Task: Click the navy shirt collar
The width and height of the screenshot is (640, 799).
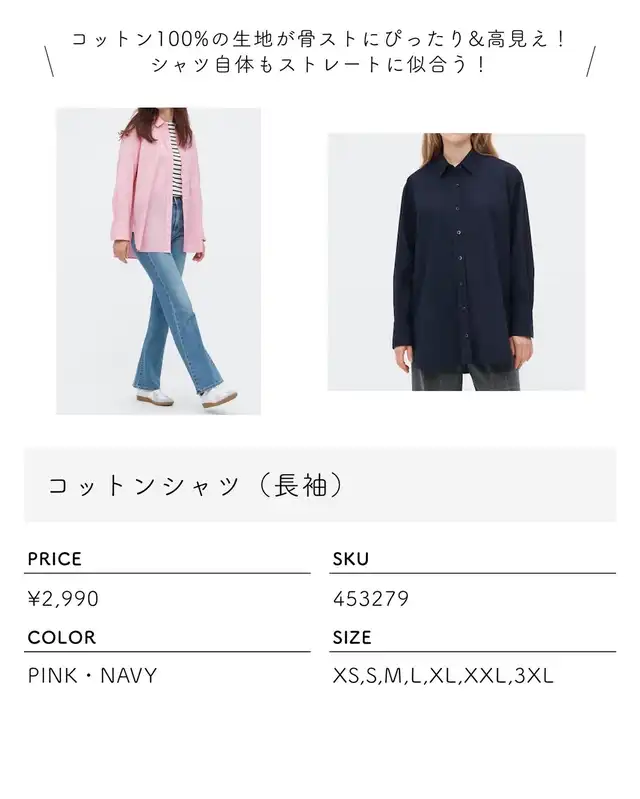Action: tap(457, 166)
